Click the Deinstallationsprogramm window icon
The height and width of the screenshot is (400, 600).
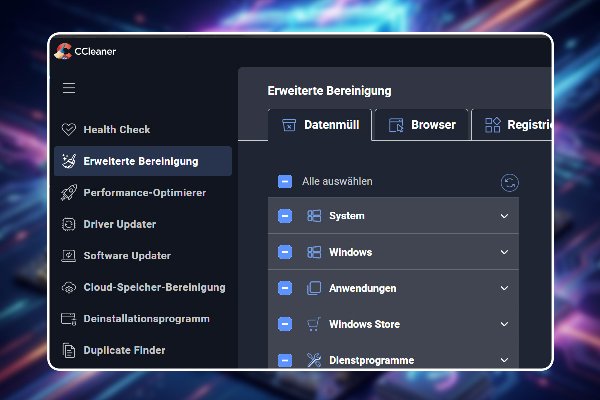click(x=69, y=318)
